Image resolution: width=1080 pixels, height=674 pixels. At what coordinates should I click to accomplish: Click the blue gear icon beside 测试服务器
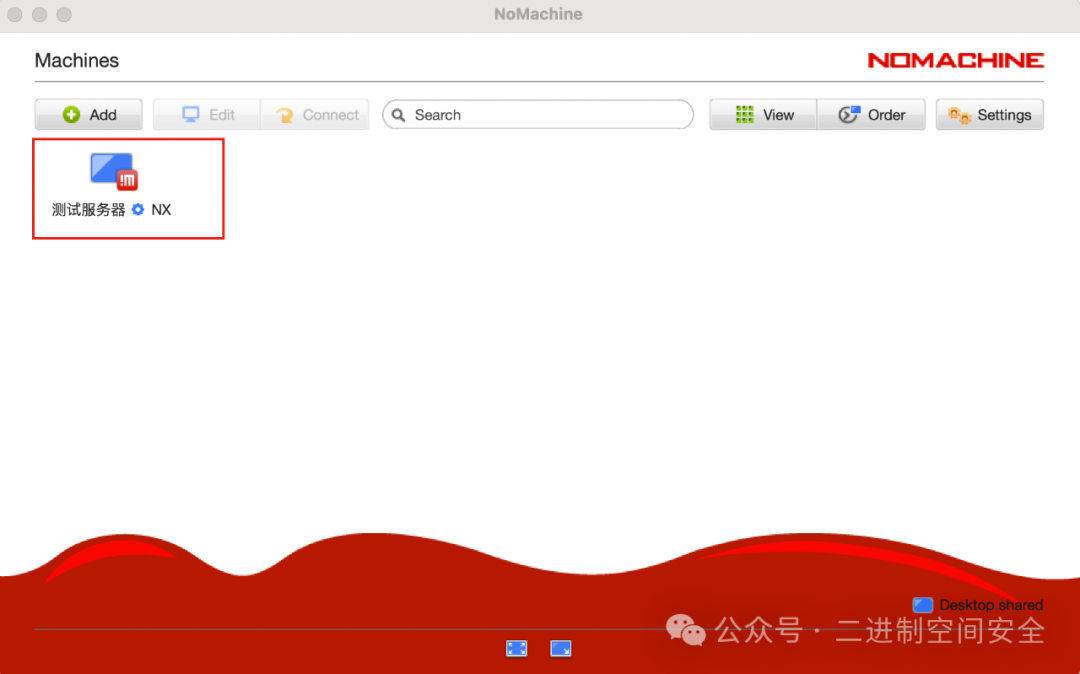[138, 209]
